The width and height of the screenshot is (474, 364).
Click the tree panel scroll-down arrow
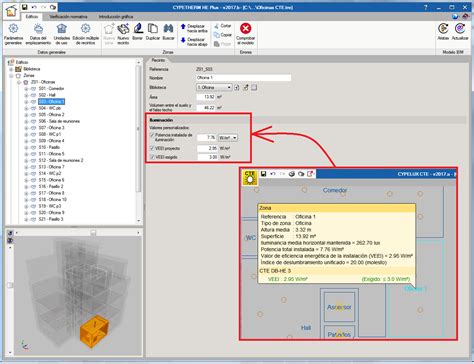(x=139, y=221)
